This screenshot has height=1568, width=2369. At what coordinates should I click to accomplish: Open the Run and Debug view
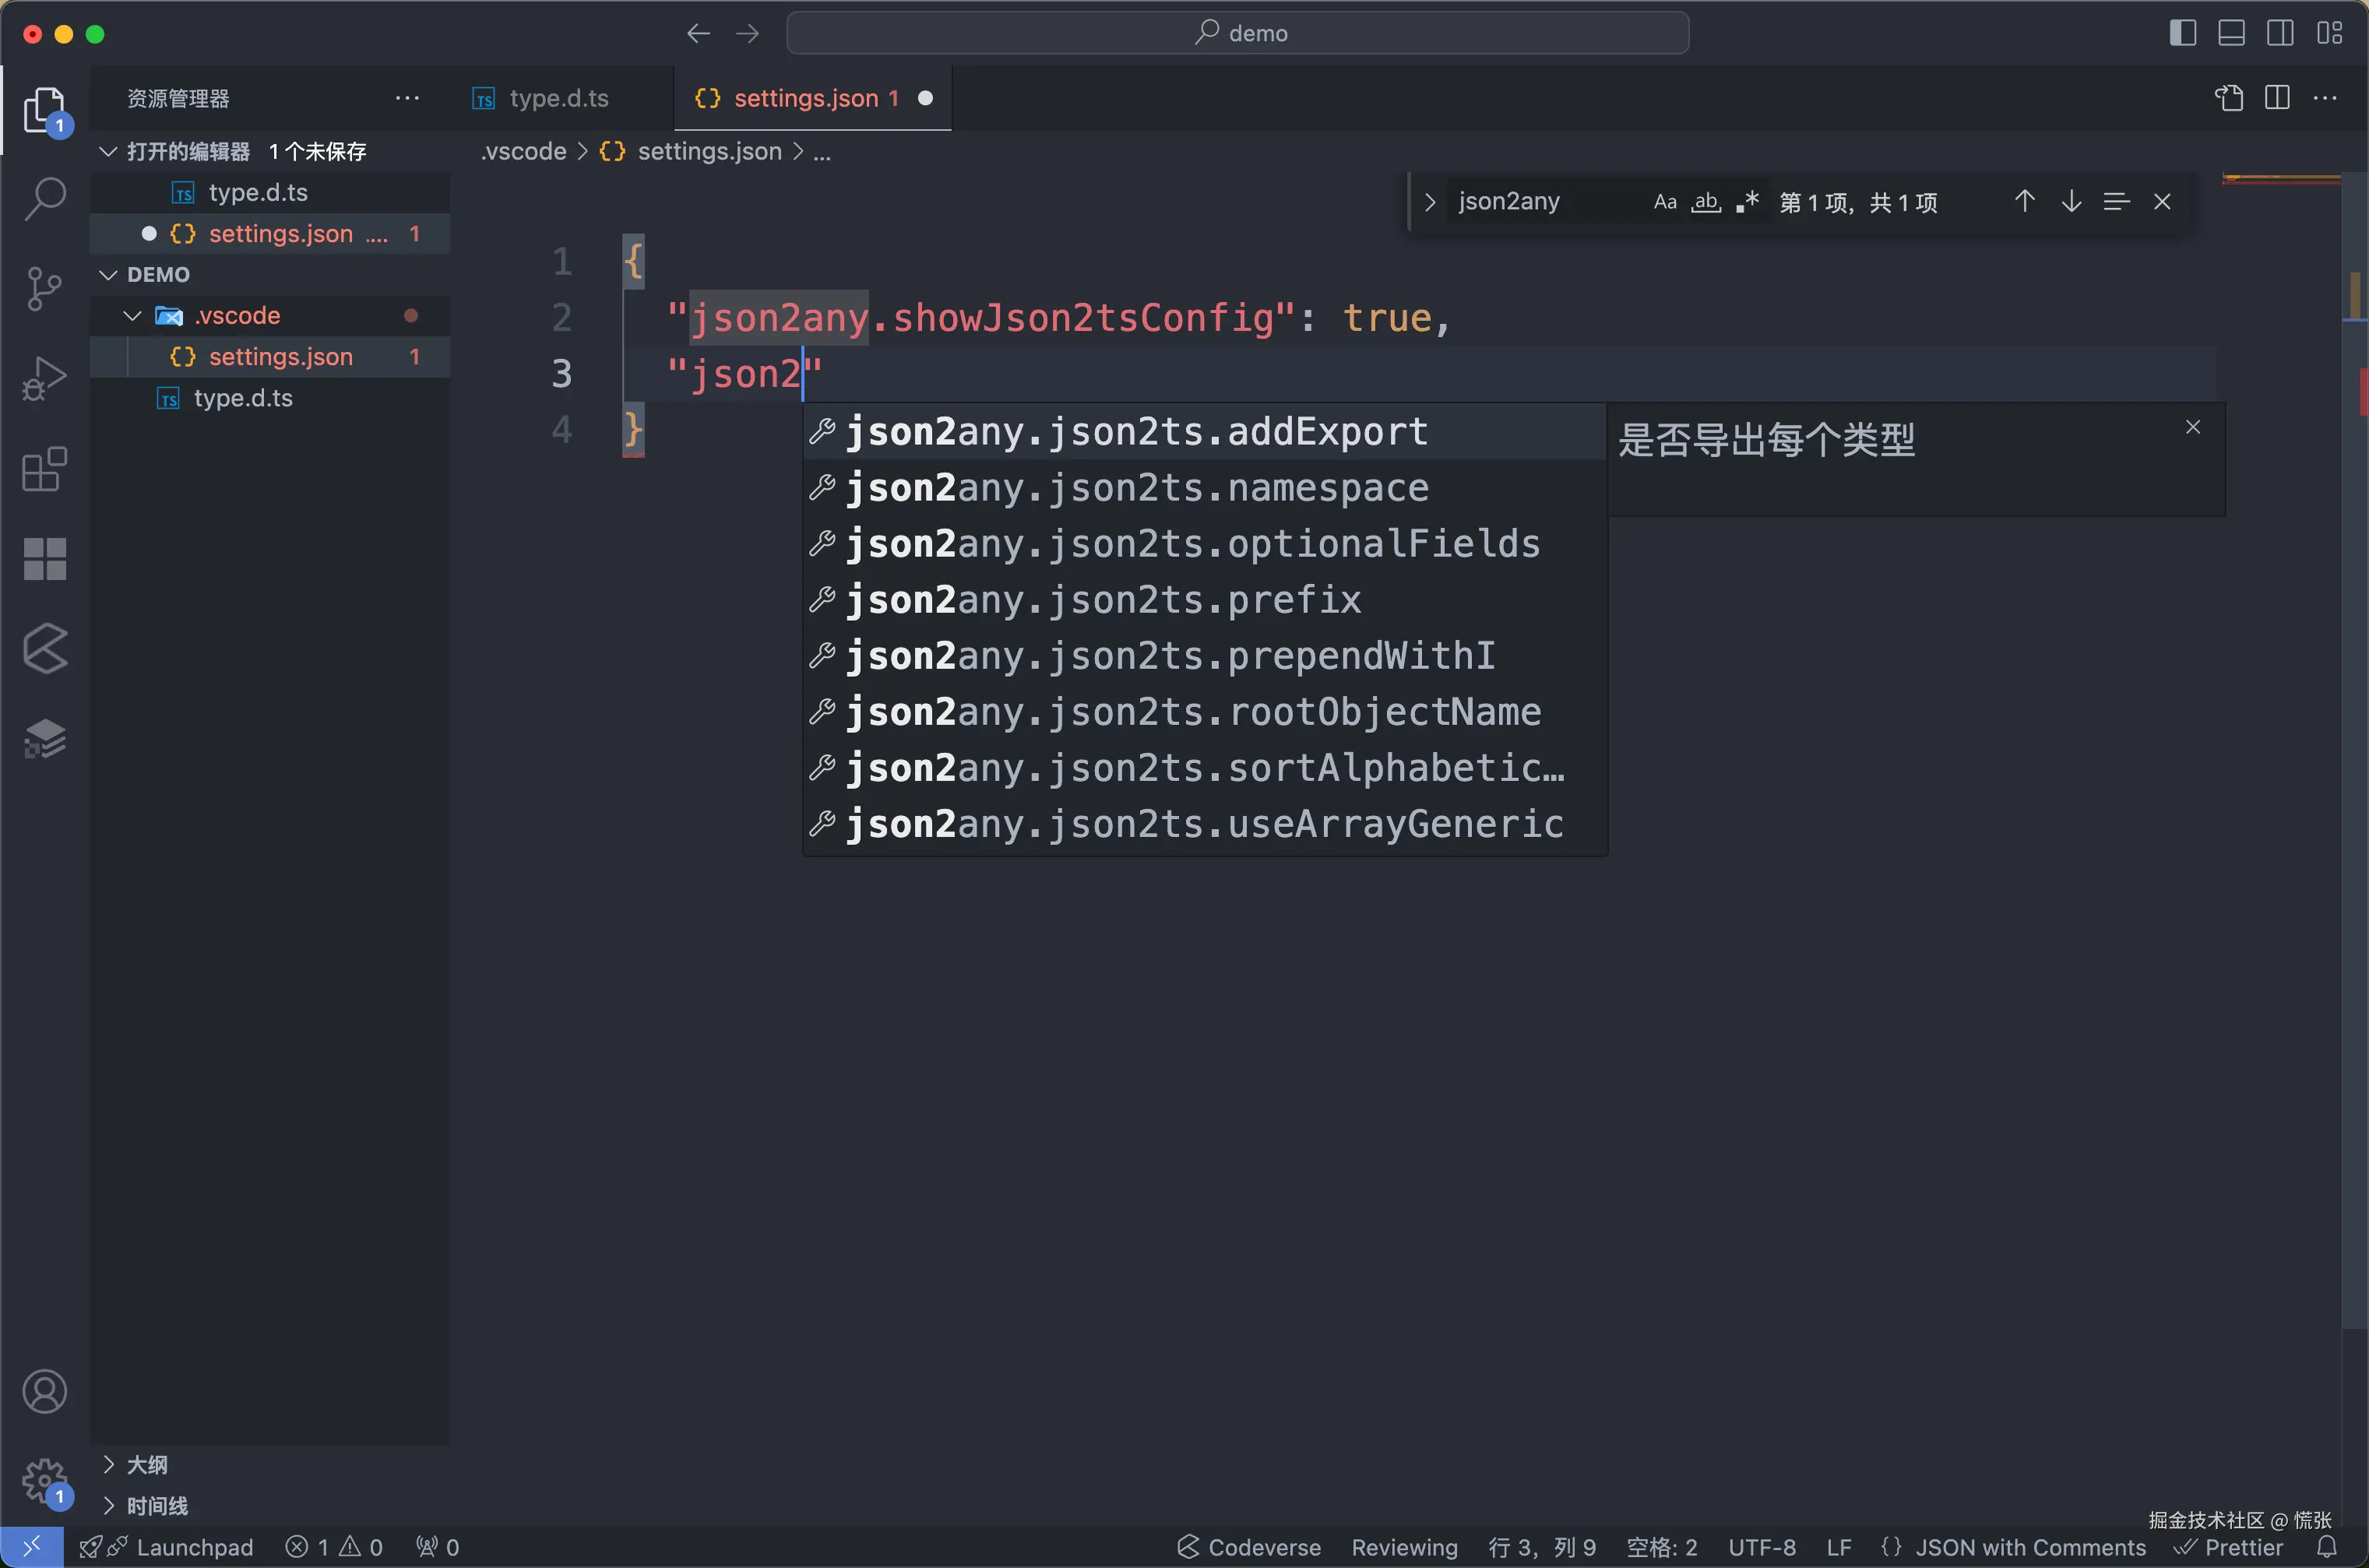click(x=45, y=378)
